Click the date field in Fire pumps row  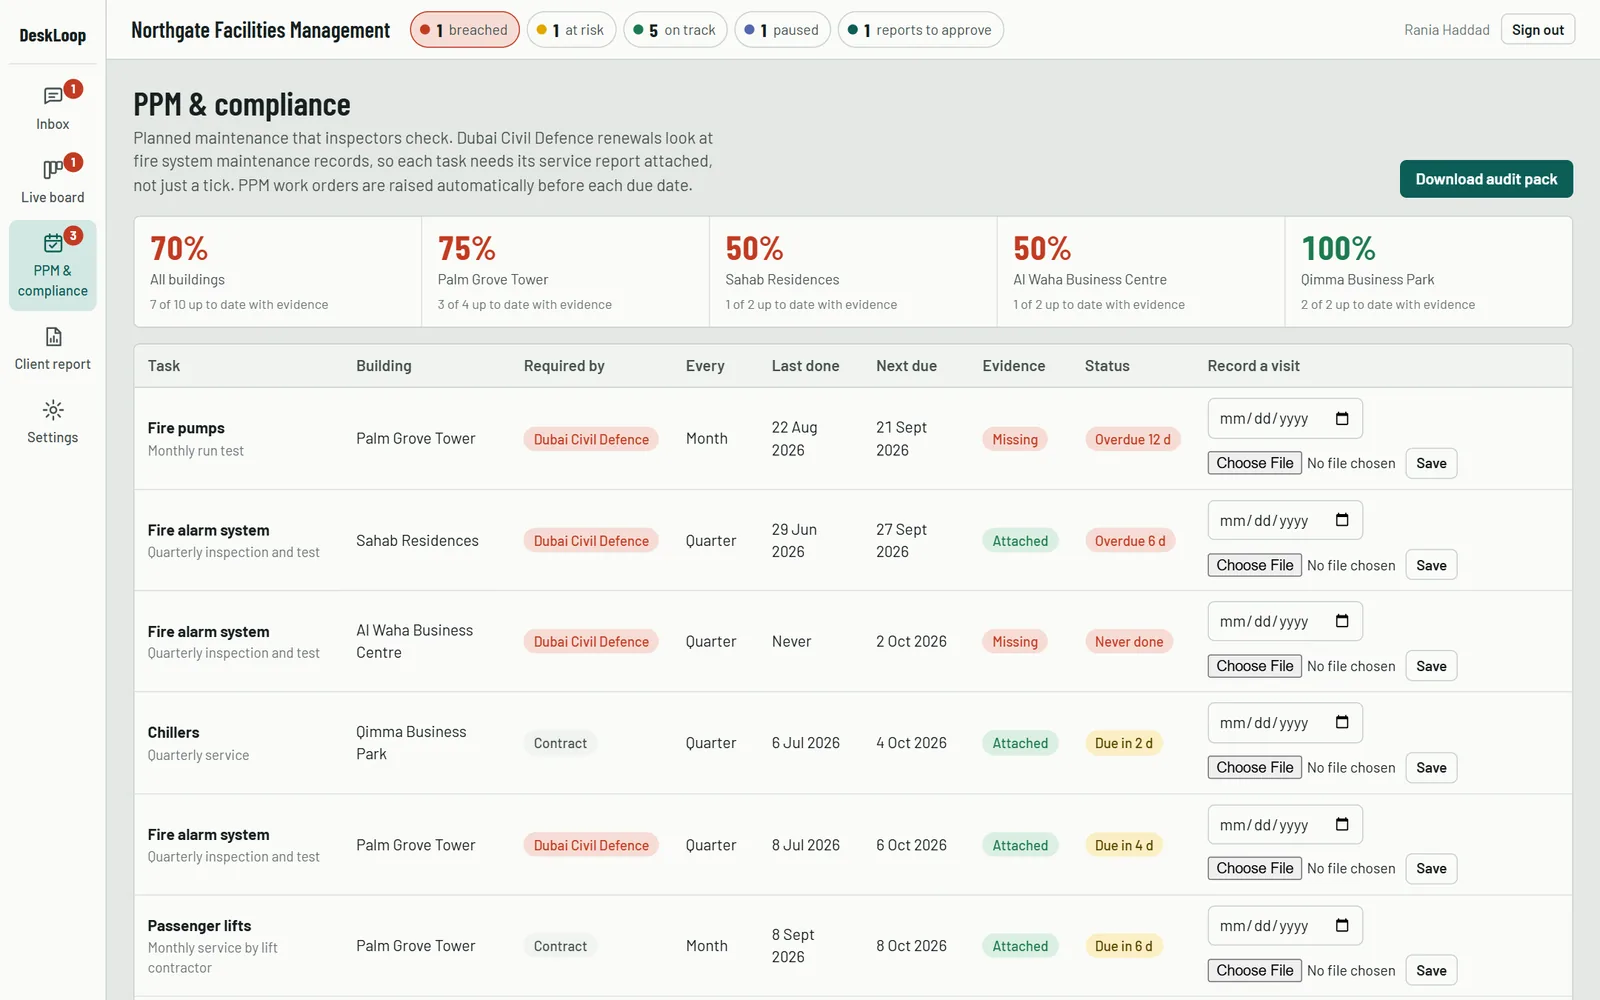(x=1285, y=419)
